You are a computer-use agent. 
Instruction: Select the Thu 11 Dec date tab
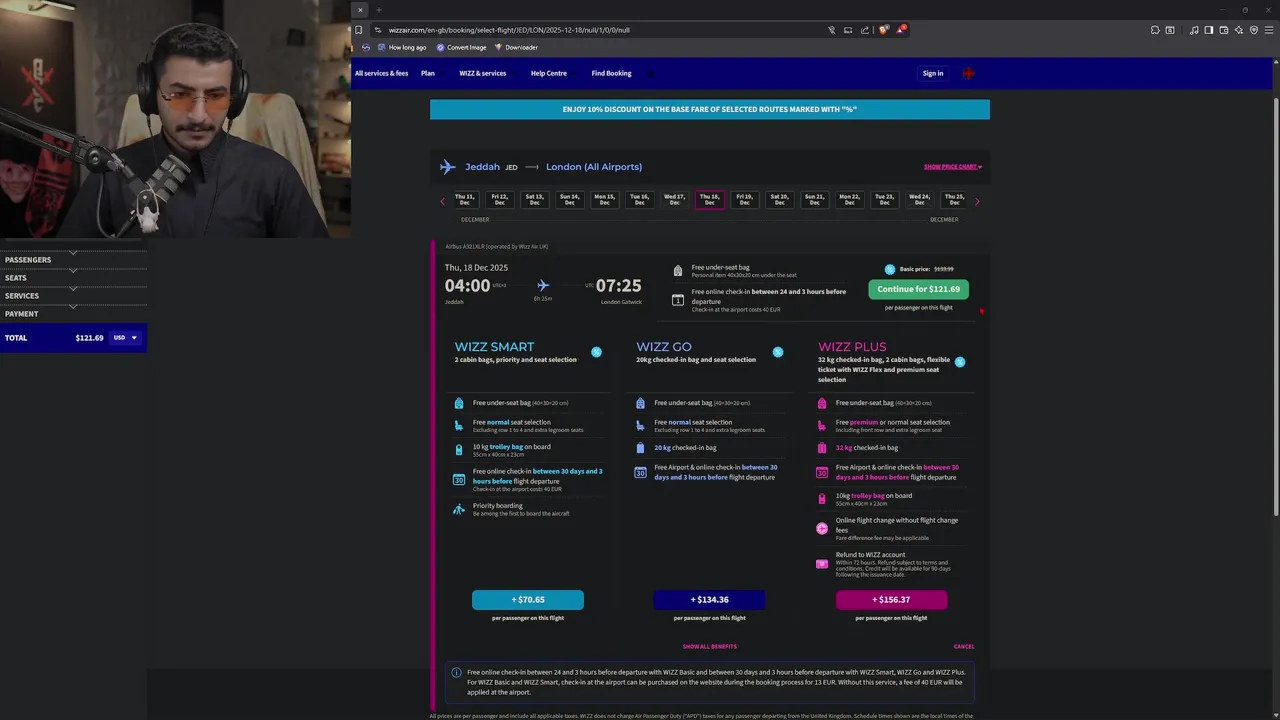tap(464, 200)
